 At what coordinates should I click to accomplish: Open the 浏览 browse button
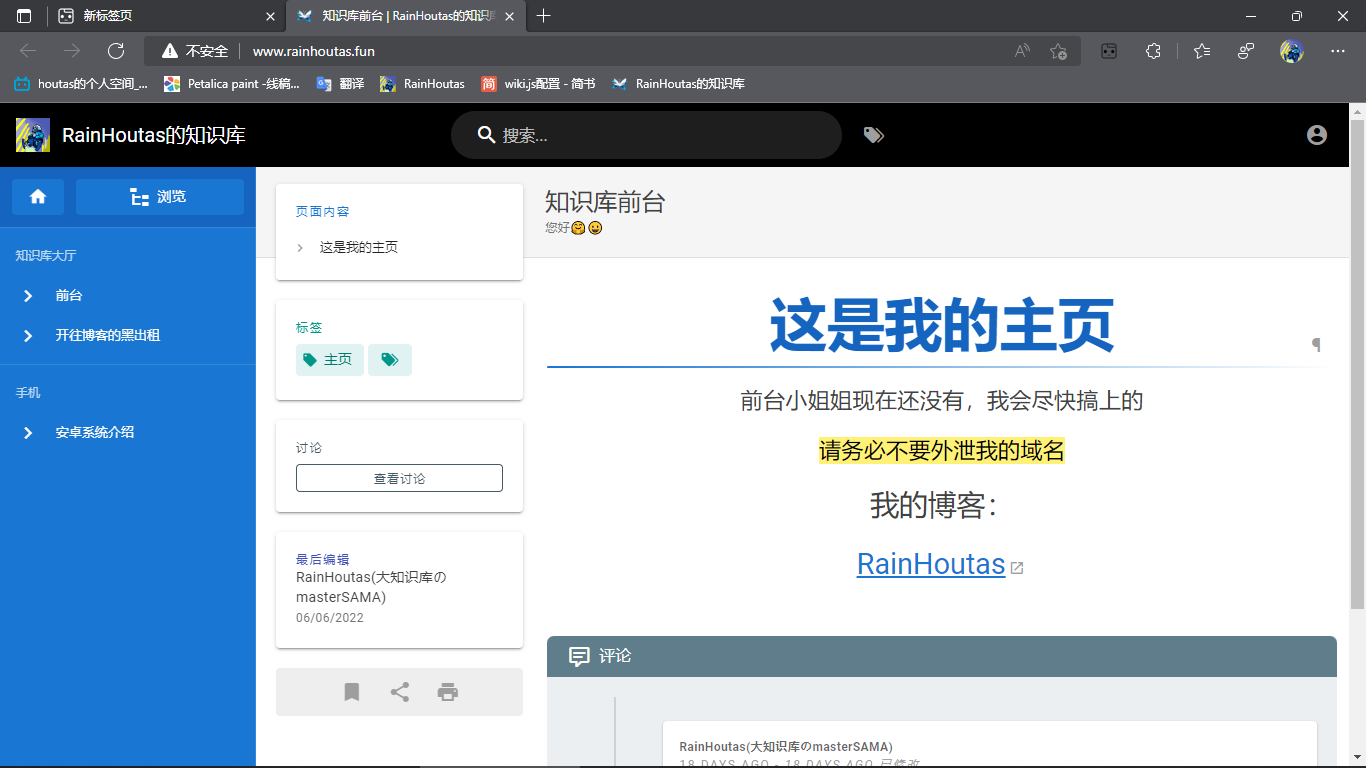point(160,197)
